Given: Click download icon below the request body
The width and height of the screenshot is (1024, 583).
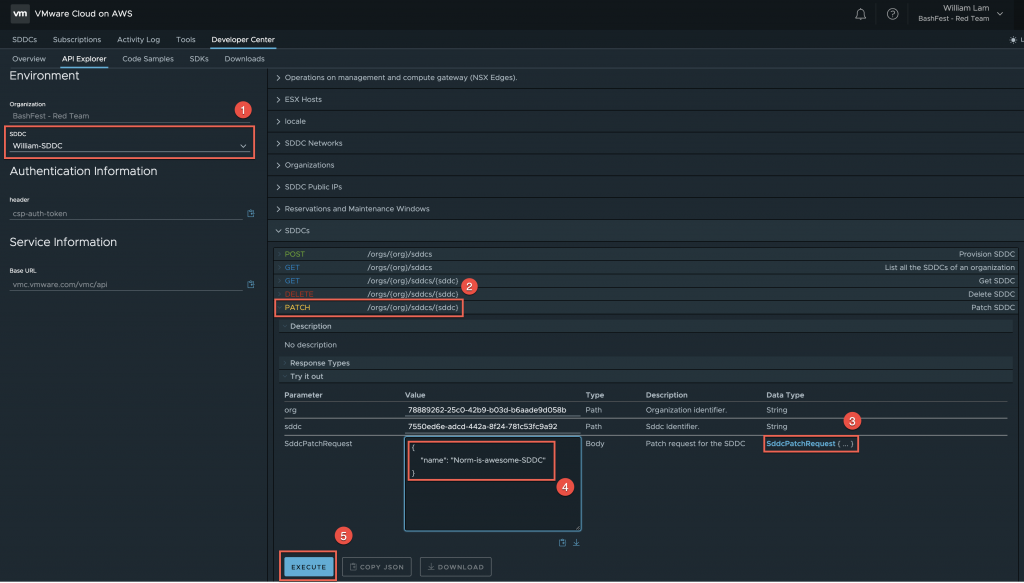Looking at the screenshot, I should tap(576, 542).
